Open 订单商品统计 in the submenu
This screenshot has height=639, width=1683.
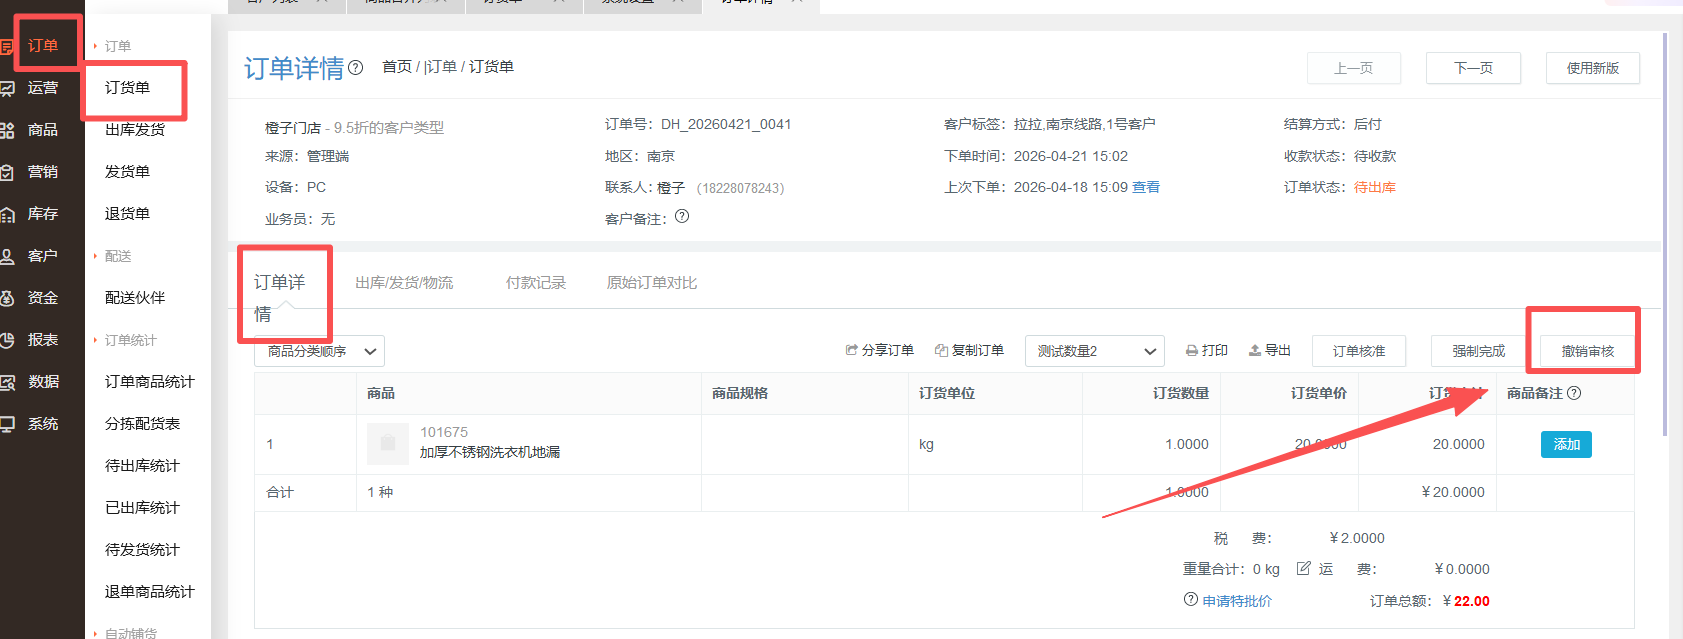pyautogui.click(x=150, y=382)
